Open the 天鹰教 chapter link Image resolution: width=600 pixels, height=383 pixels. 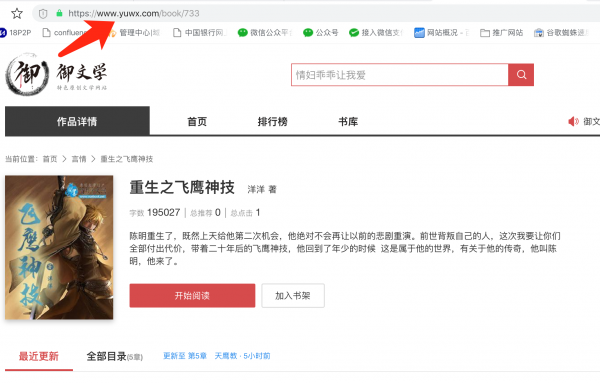pyautogui.click(x=242, y=356)
